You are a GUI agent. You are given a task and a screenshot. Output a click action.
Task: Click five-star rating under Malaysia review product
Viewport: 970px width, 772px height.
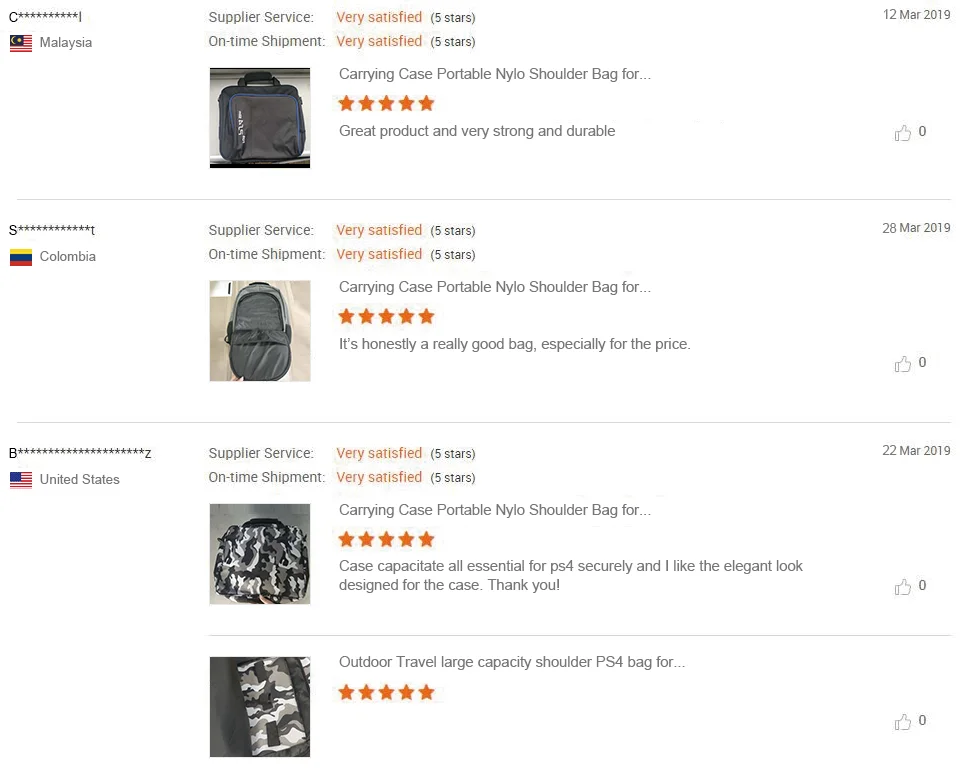pyautogui.click(x=386, y=103)
